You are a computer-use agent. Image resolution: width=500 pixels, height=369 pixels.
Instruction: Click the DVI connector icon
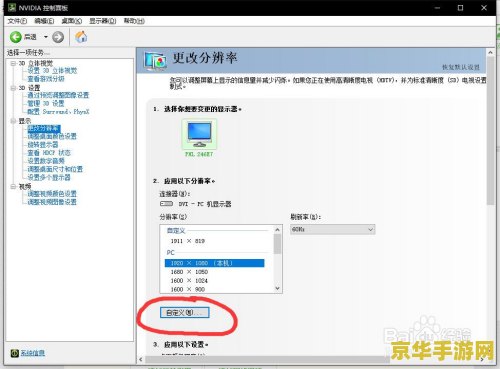pyautogui.click(x=166, y=204)
